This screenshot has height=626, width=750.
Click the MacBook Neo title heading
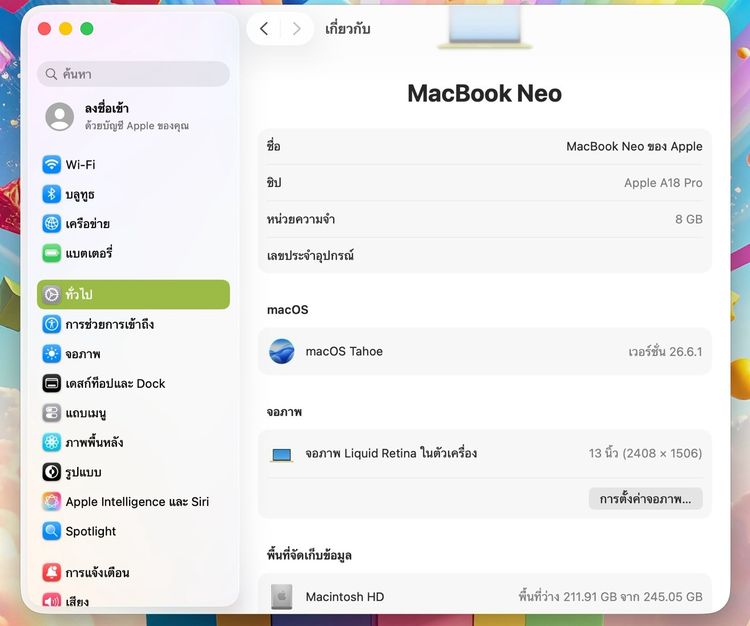coord(485,93)
